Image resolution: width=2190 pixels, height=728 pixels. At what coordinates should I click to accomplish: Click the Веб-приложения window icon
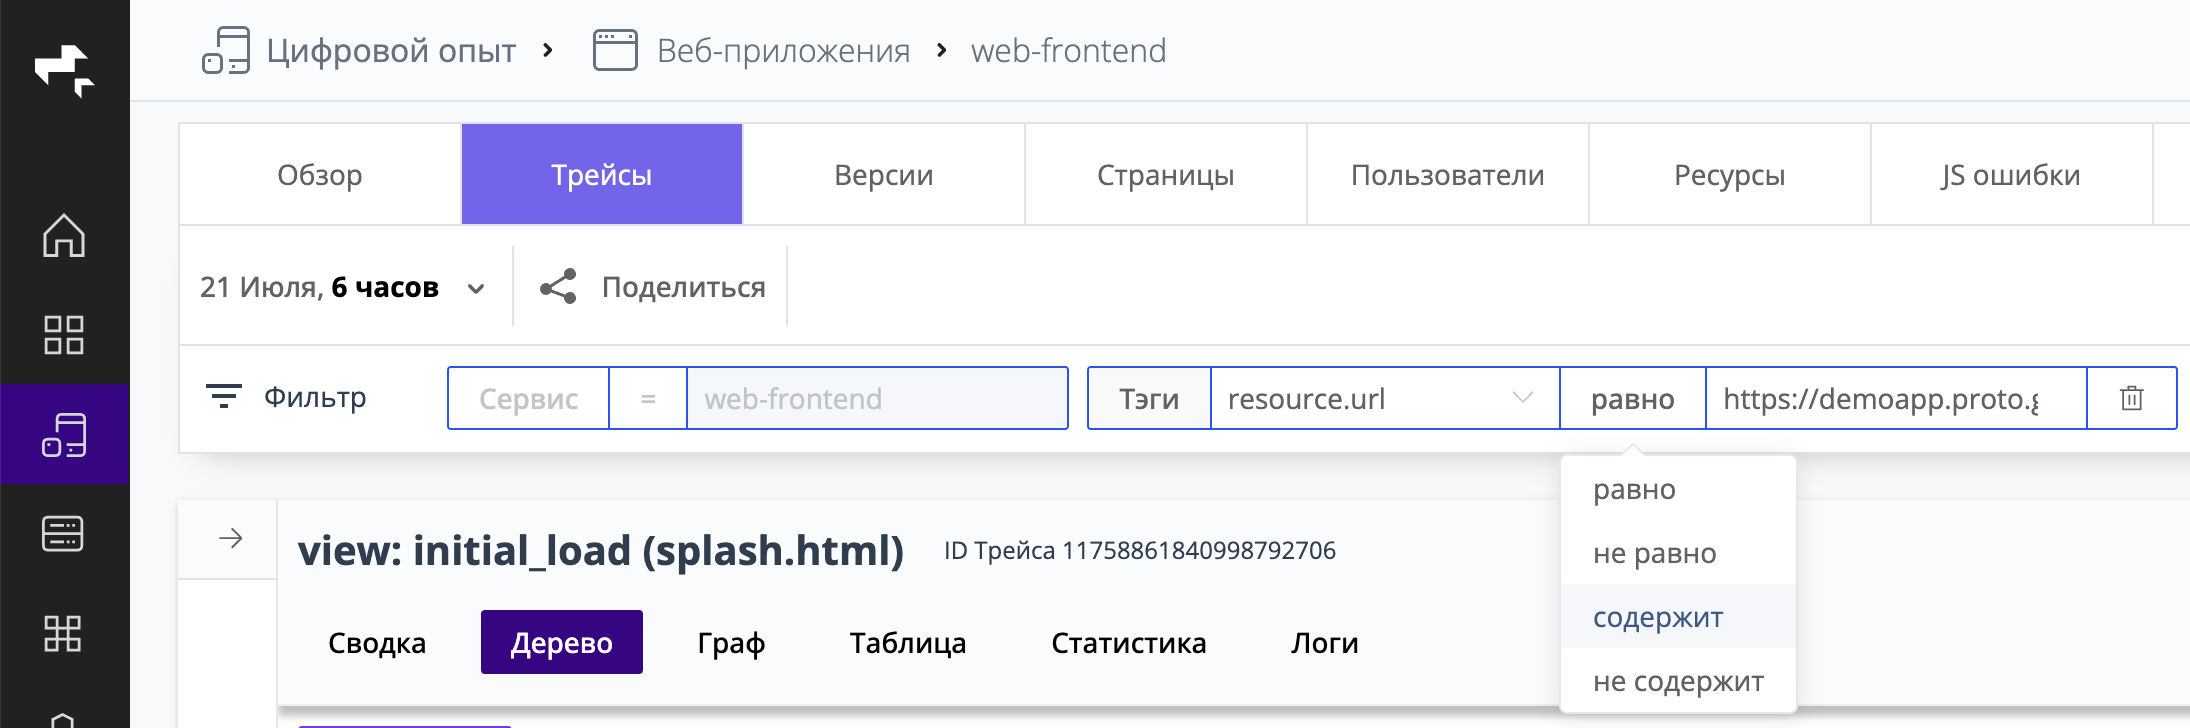615,50
